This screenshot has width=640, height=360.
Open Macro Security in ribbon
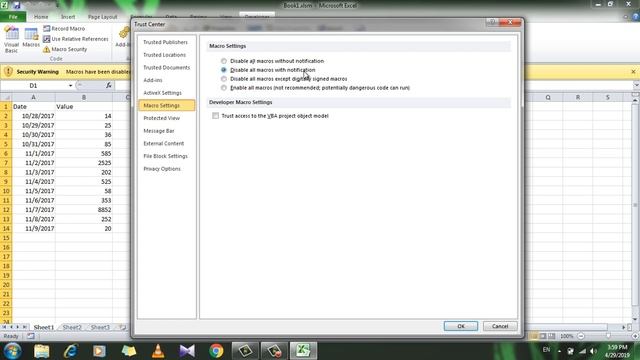[65, 49]
